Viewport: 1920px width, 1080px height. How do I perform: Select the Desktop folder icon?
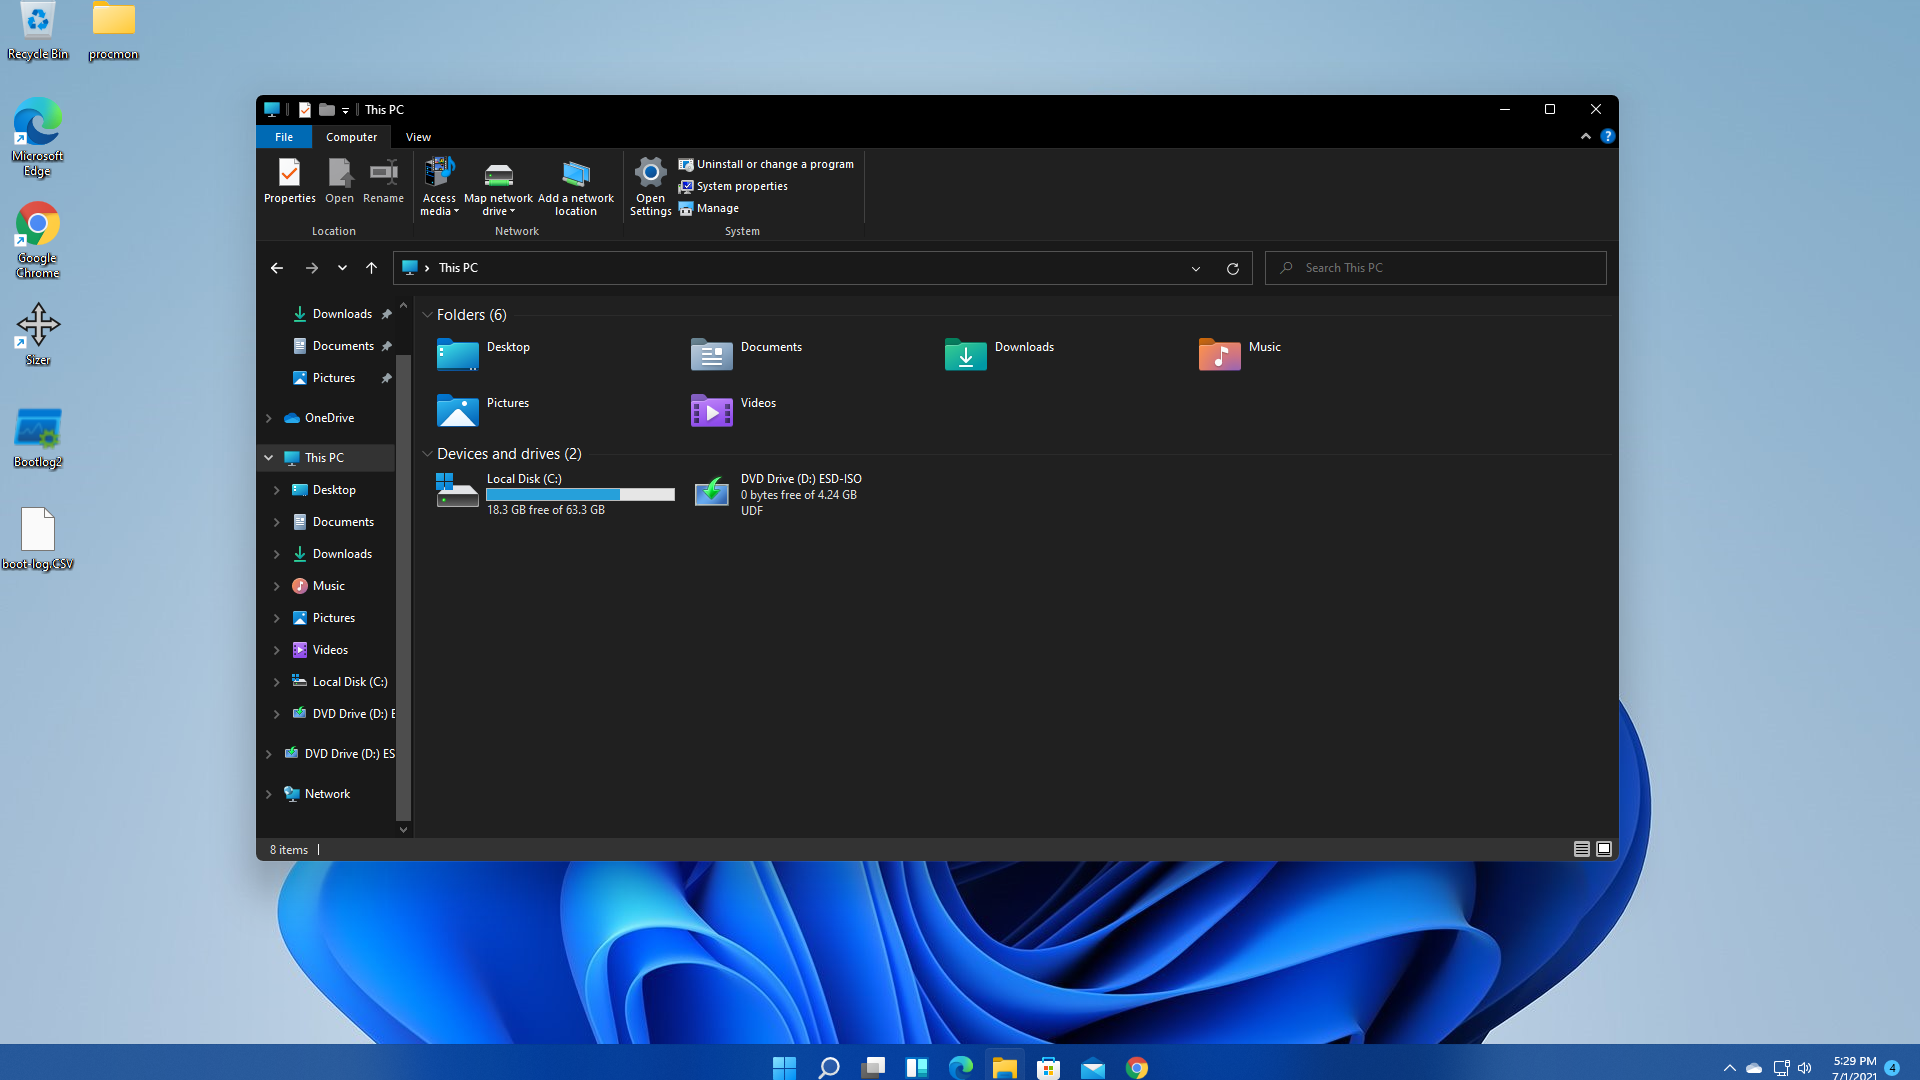click(458, 354)
